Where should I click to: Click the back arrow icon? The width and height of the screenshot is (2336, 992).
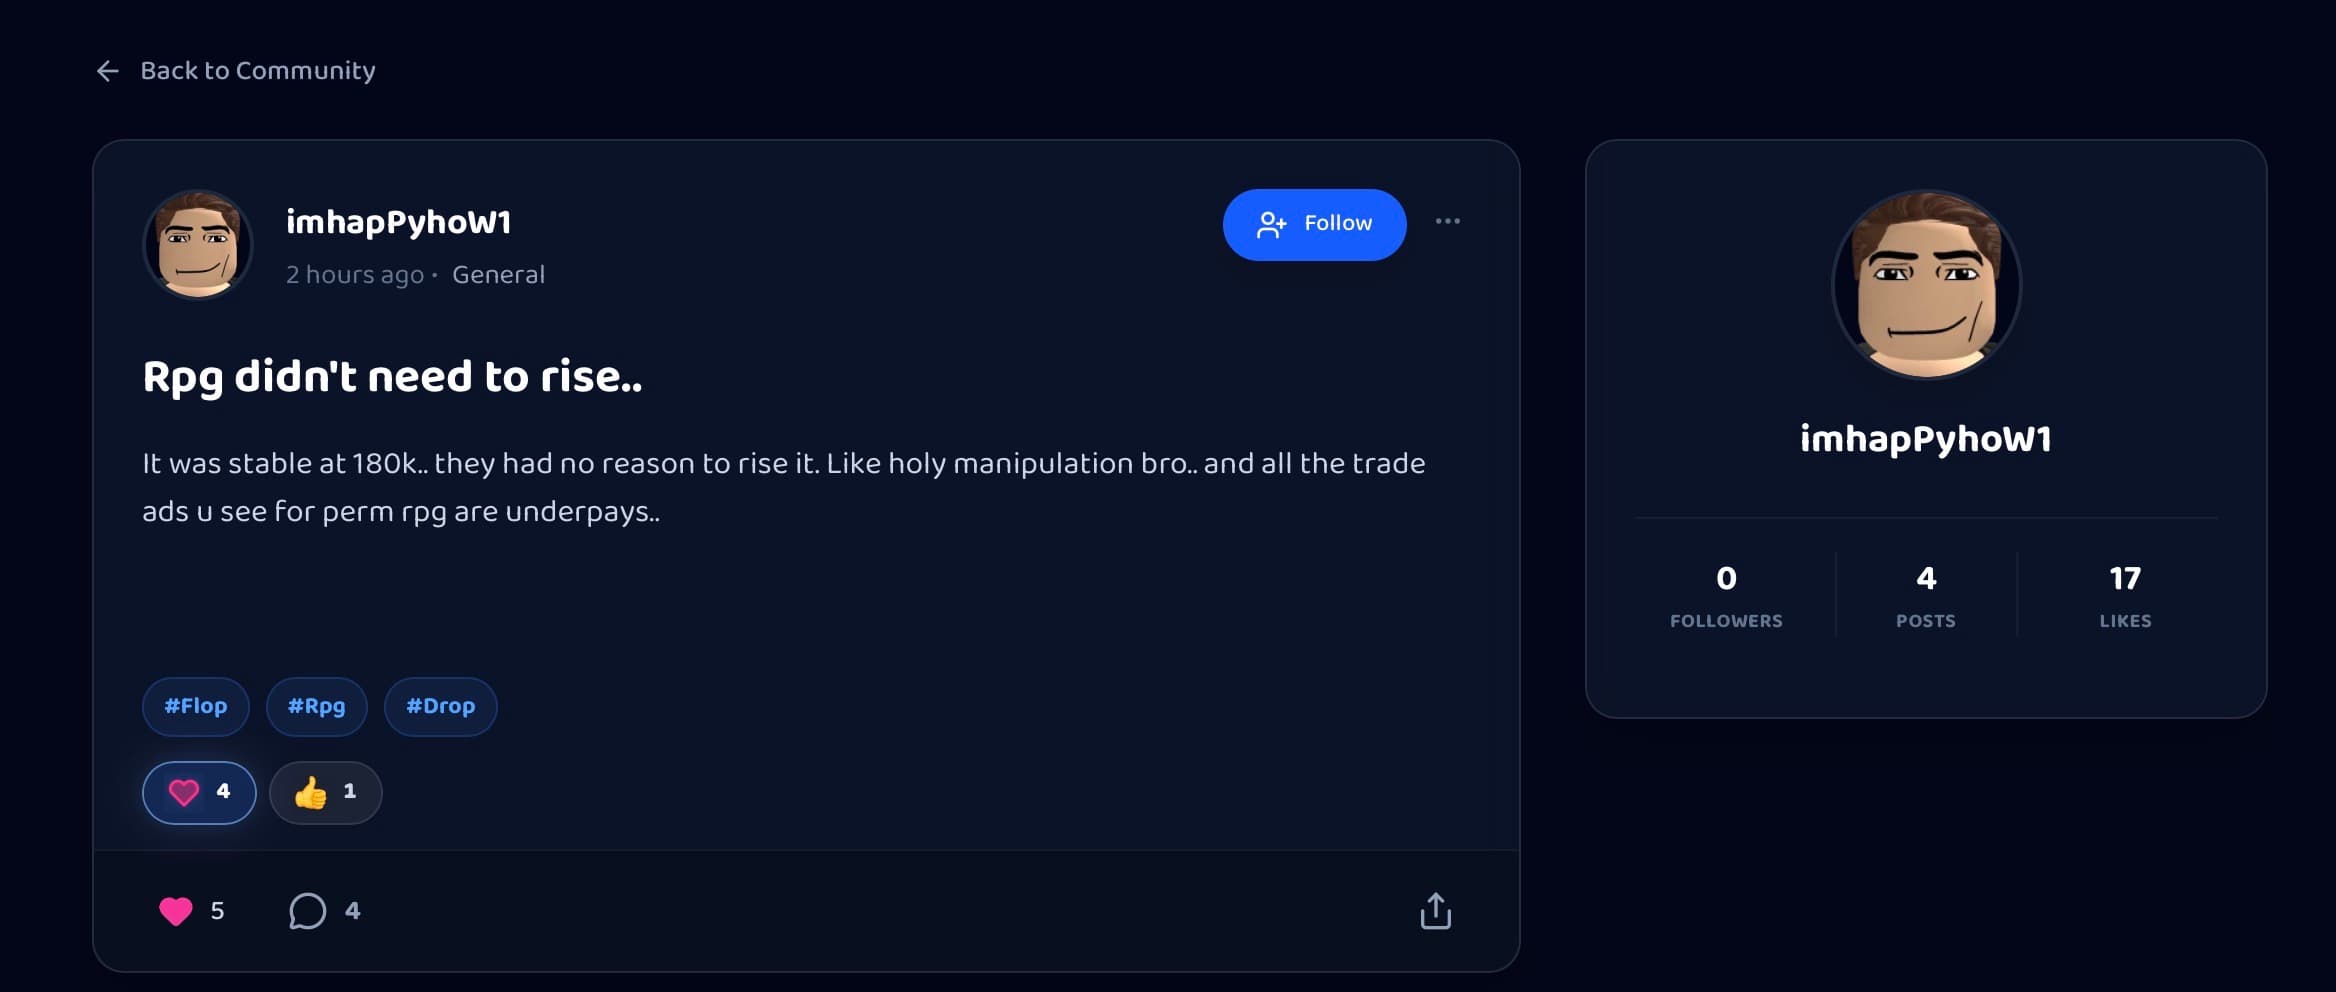tap(108, 71)
